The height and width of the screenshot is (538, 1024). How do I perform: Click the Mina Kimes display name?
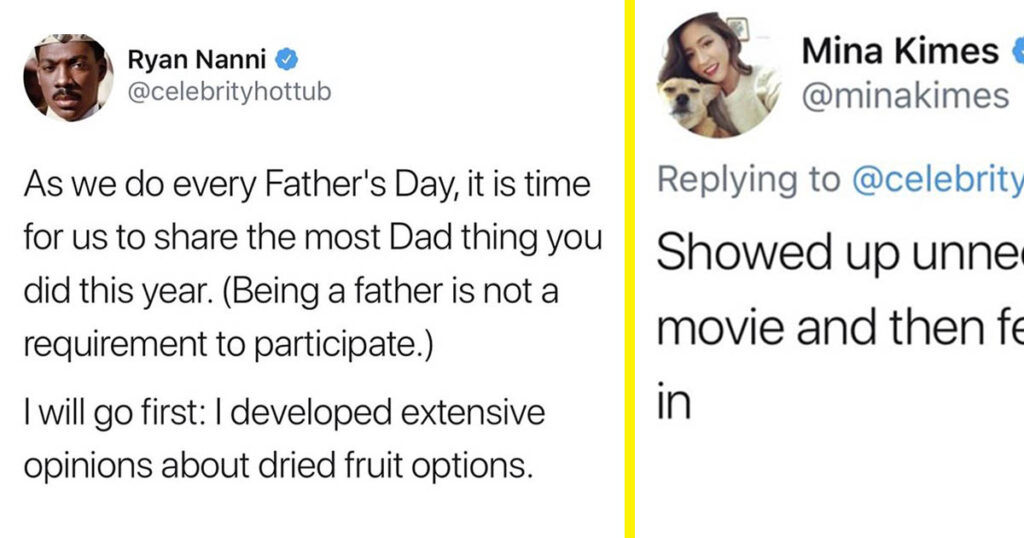pyautogui.click(x=900, y=51)
